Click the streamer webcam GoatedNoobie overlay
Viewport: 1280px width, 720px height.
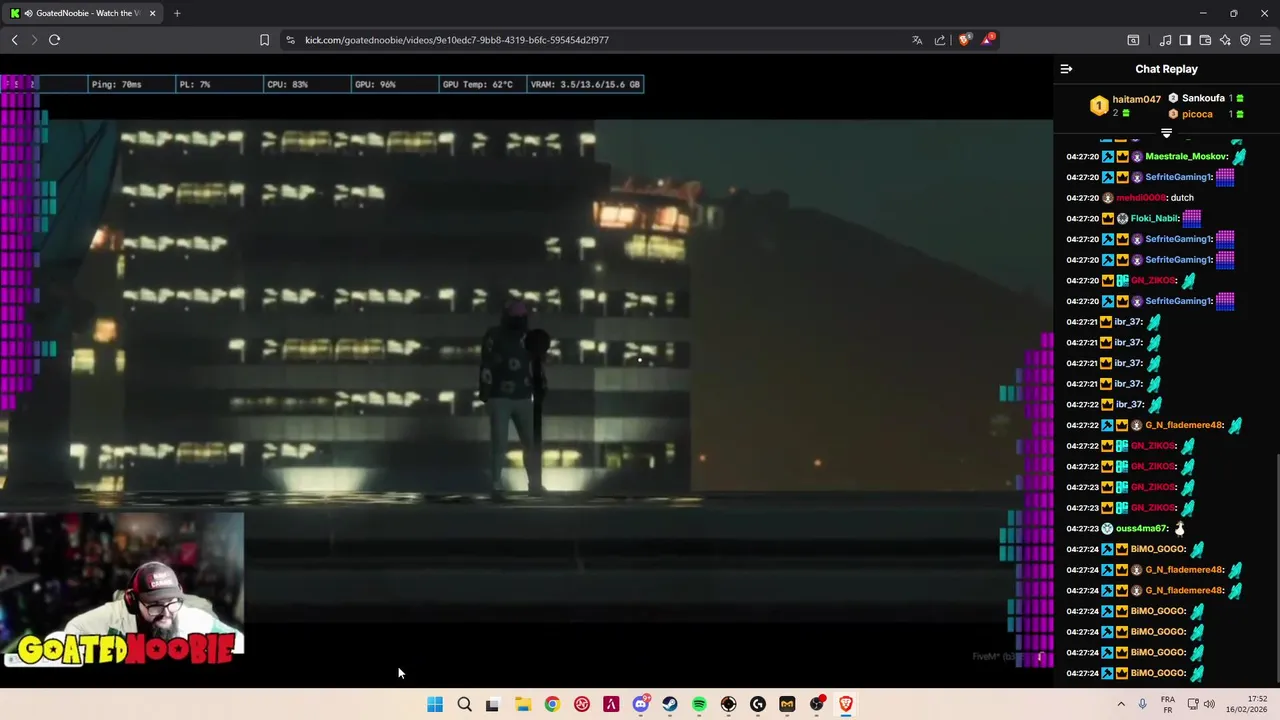click(x=121, y=590)
